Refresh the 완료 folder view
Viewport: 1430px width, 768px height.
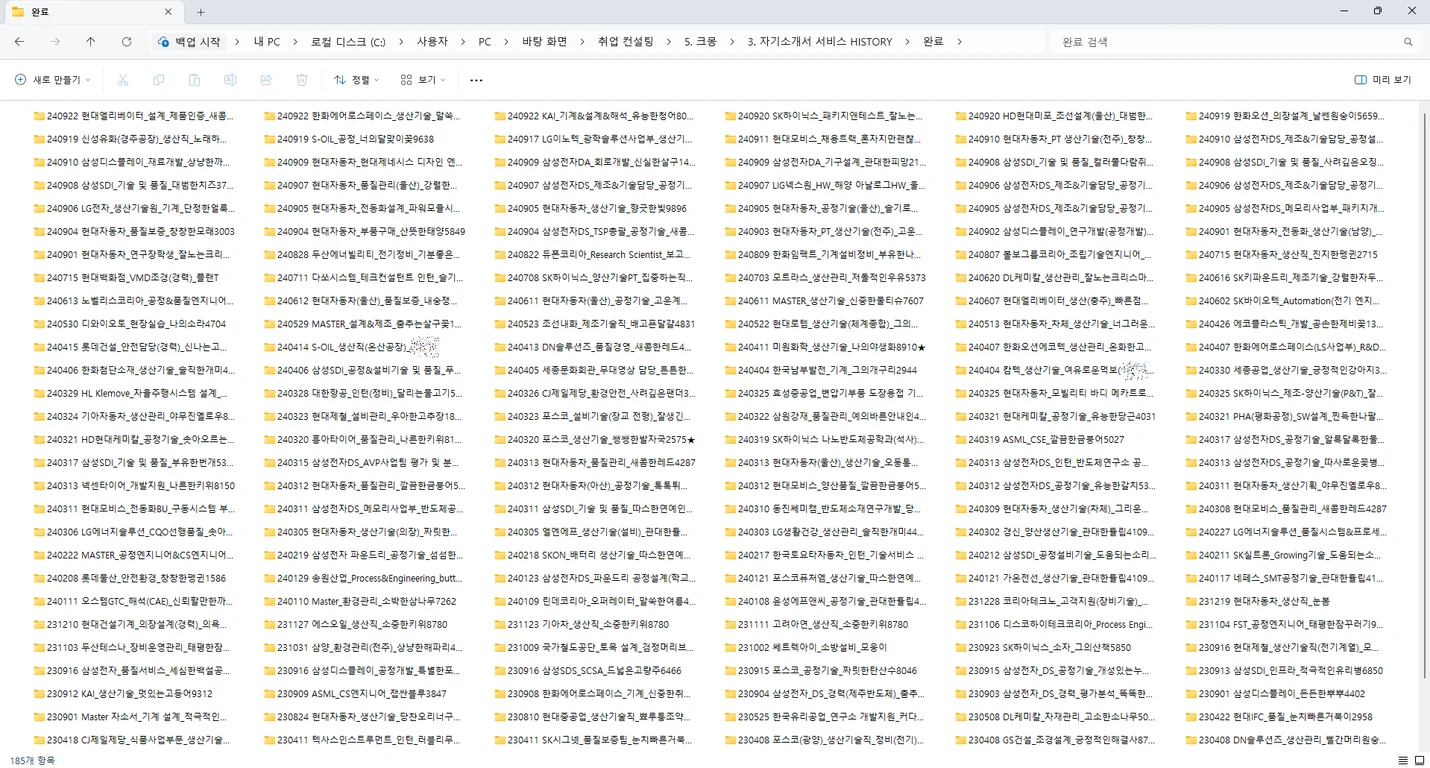click(126, 42)
